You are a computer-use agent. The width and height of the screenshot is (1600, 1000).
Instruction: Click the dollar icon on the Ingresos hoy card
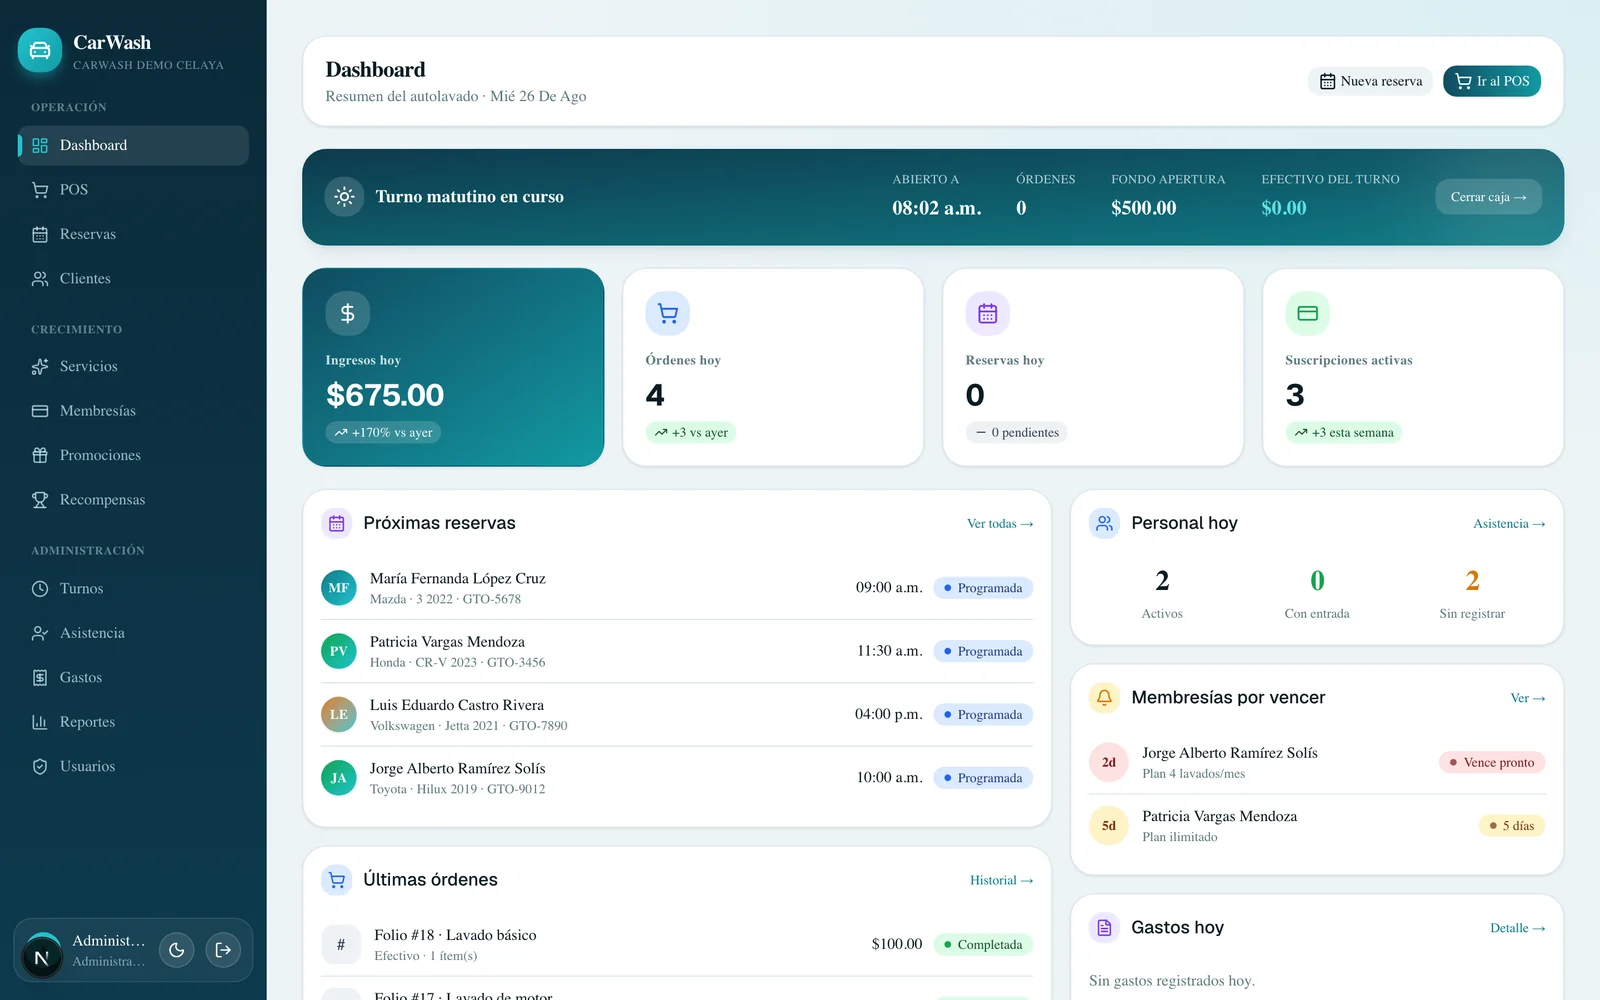pyautogui.click(x=348, y=314)
